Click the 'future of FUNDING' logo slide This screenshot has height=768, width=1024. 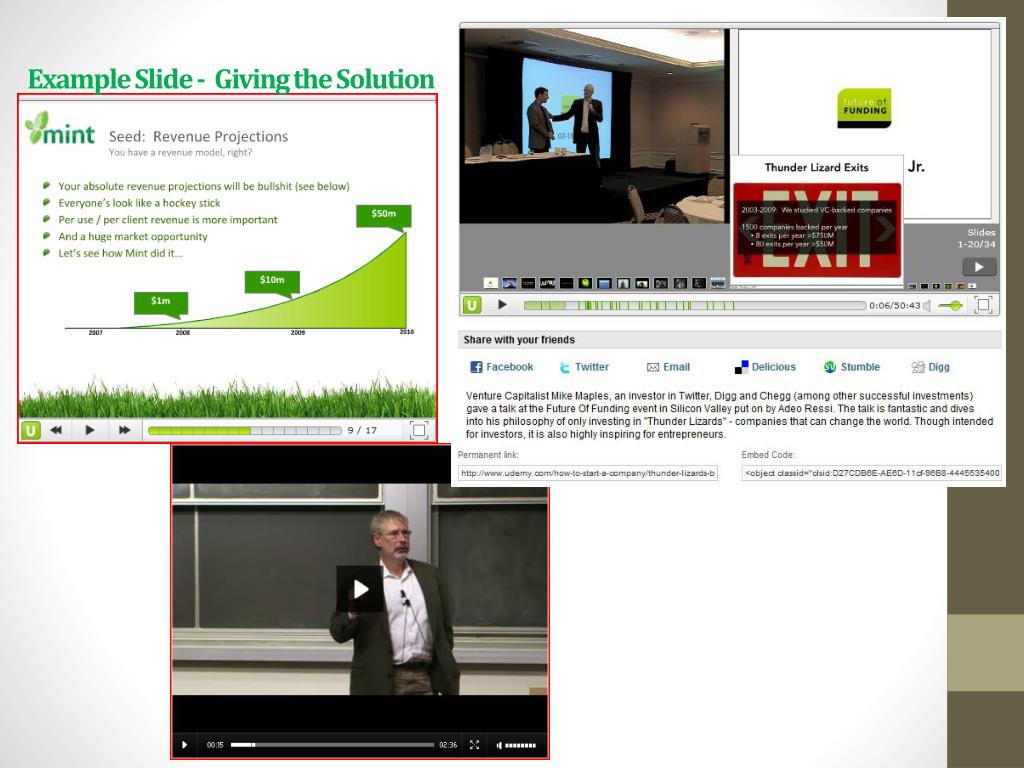[864, 108]
